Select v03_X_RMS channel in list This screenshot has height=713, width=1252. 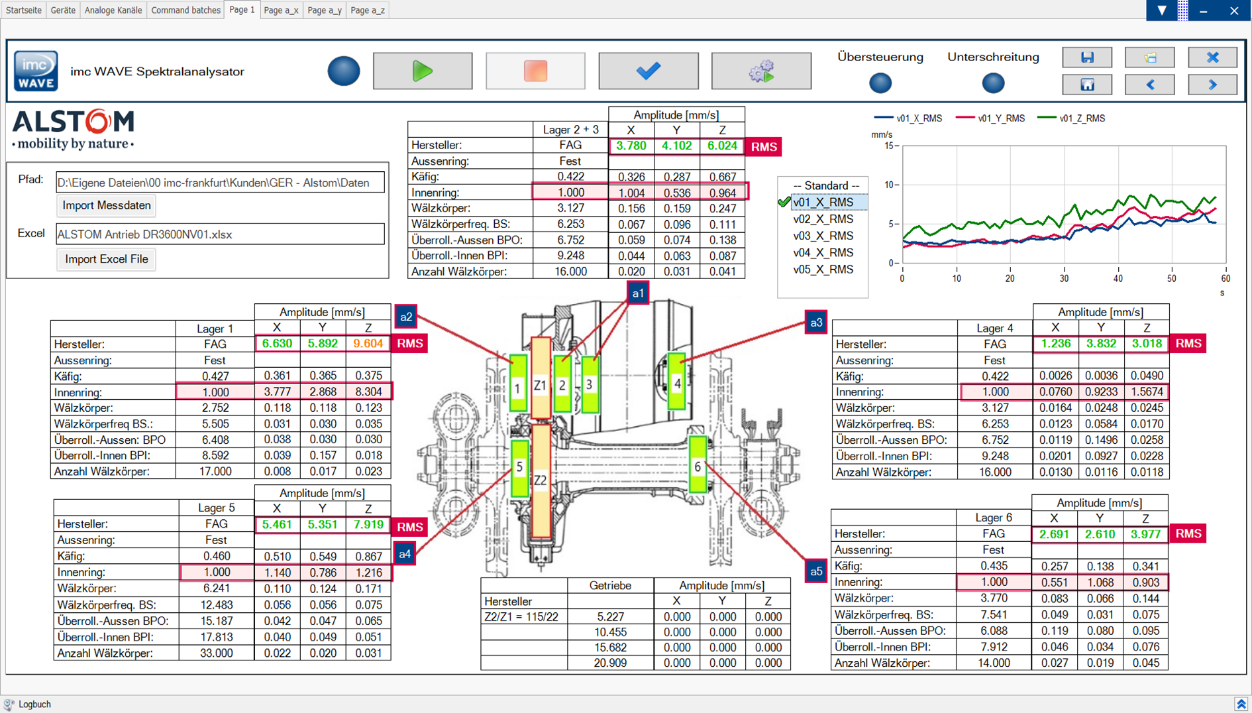pos(823,236)
